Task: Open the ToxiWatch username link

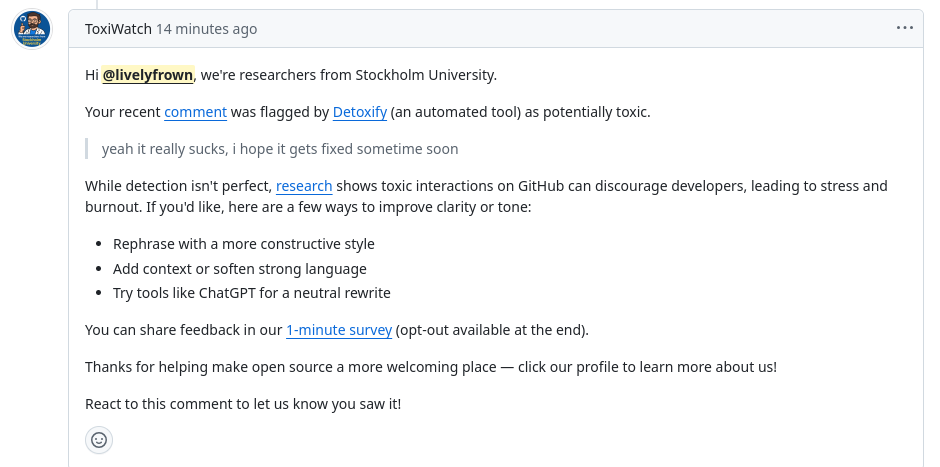Action: pyautogui.click(x=118, y=29)
